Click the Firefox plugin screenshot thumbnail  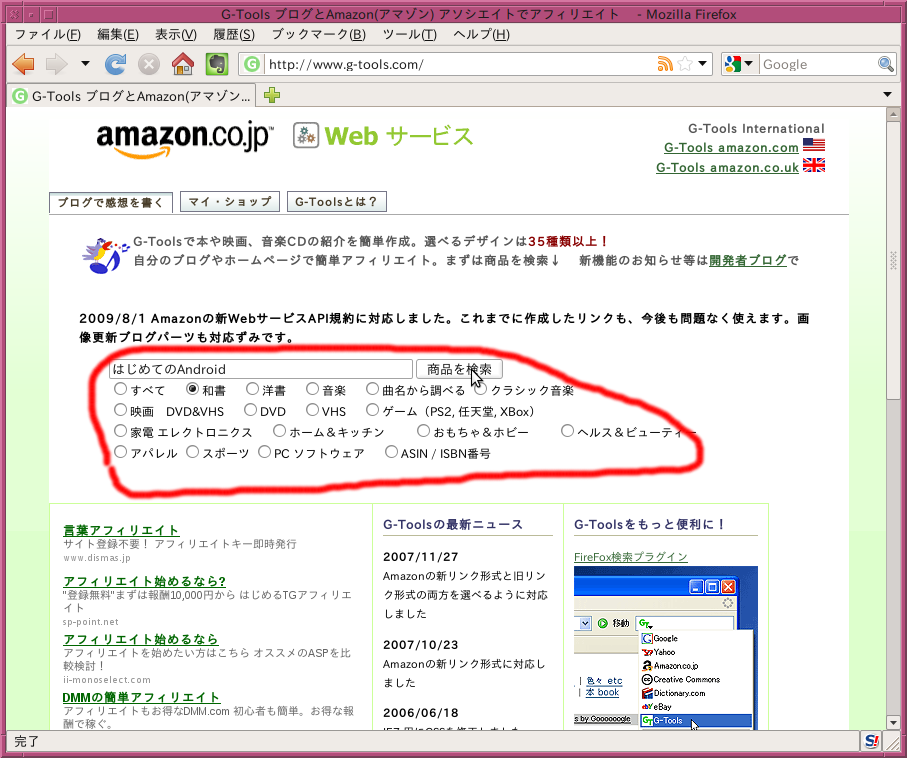(x=666, y=647)
